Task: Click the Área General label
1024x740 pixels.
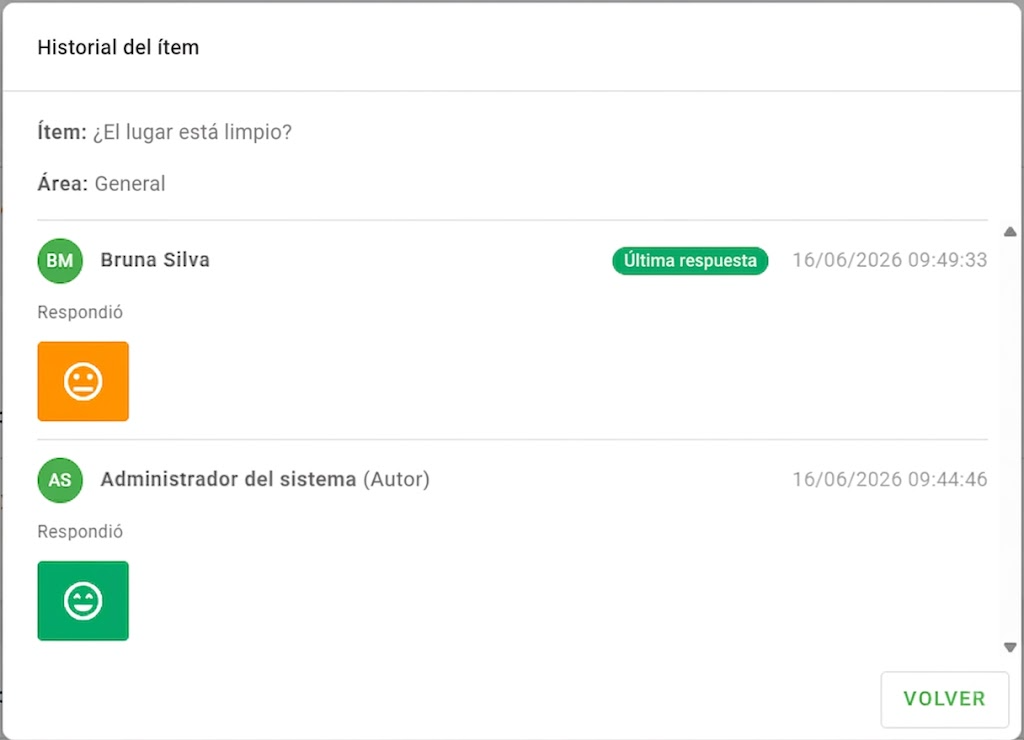Action: (101, 184)
